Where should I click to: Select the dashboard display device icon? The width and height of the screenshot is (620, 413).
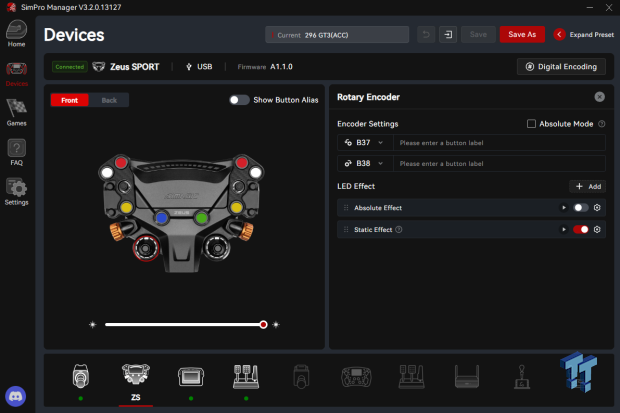point(191,377)
